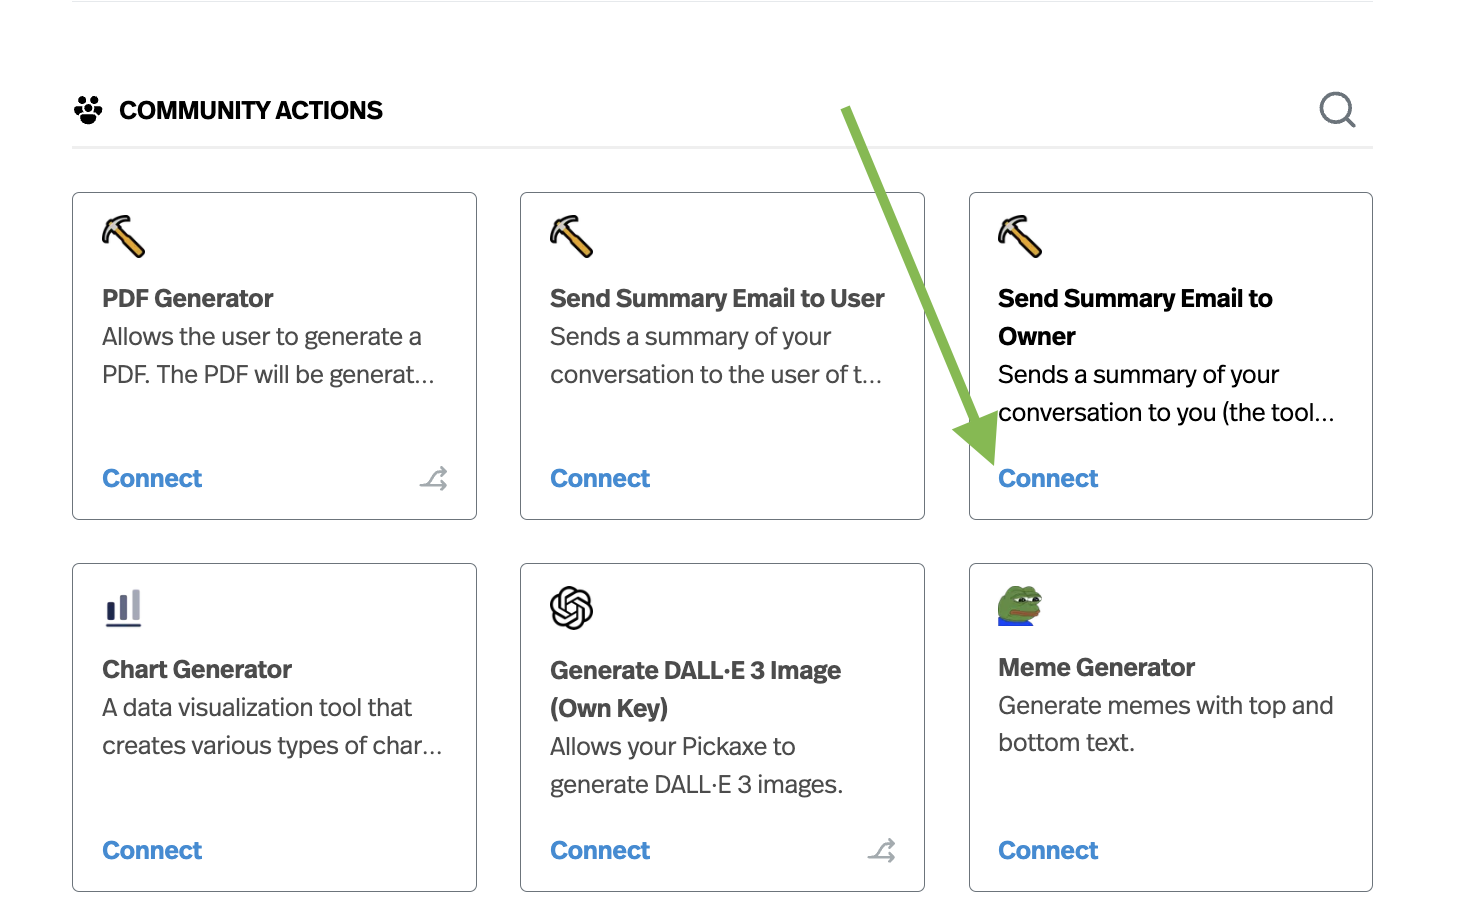1460x910 pixels.
Task: Connect the Chart Generator action
Action: [x=152, y=851]
